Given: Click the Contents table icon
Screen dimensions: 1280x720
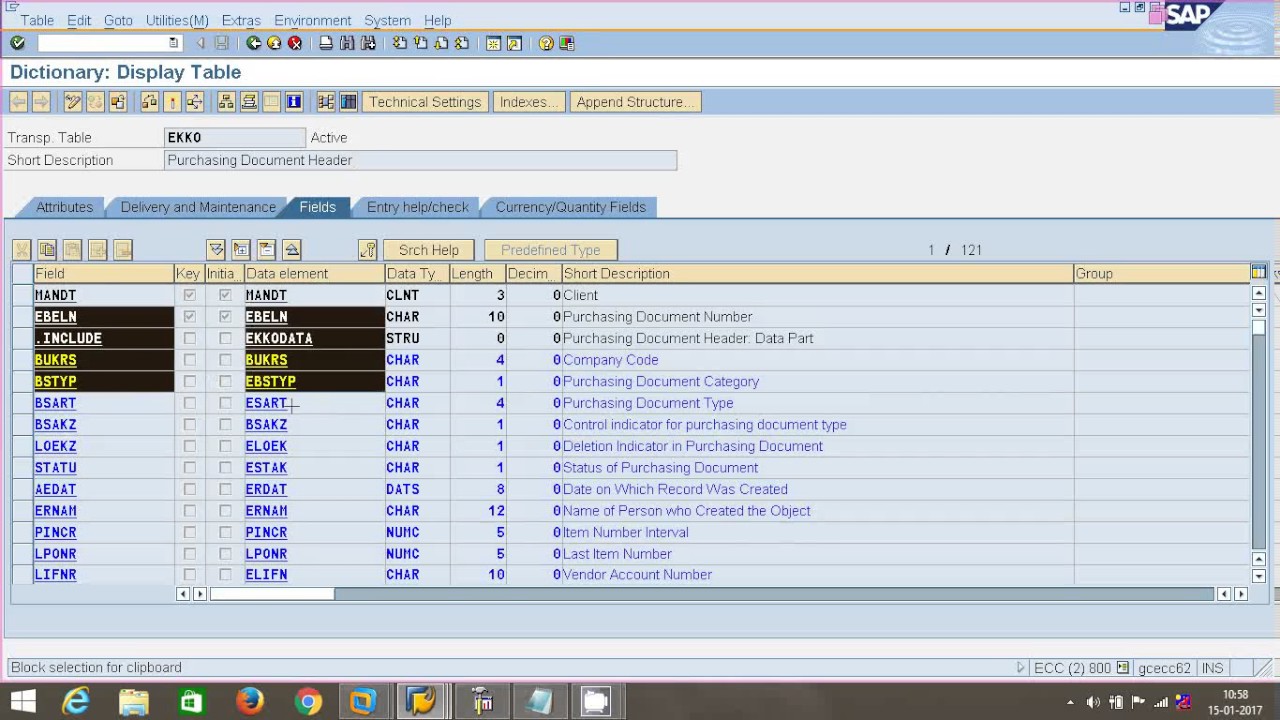Looking at the screenshot, I should (x=349, y=102).
